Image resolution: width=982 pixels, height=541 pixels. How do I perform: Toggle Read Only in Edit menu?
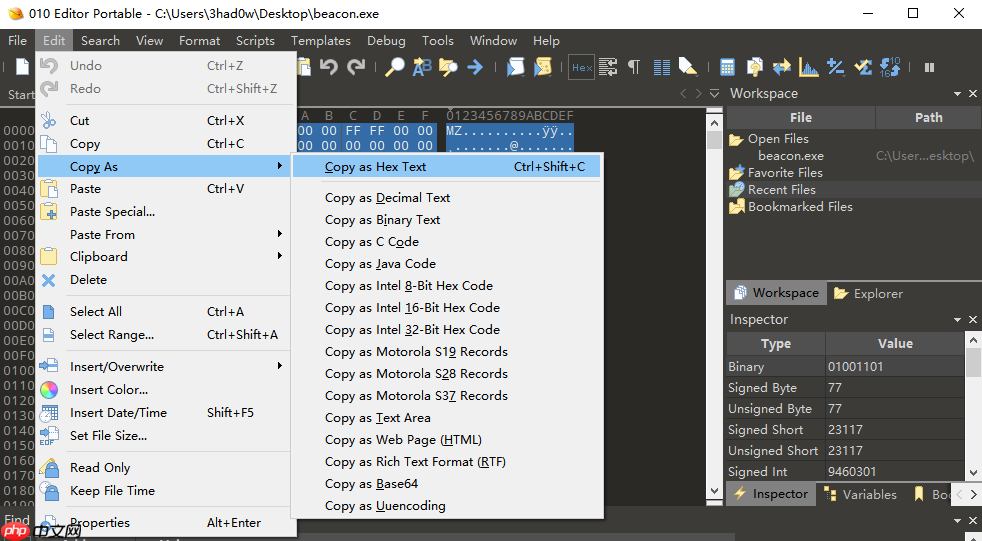click(100, 468)
